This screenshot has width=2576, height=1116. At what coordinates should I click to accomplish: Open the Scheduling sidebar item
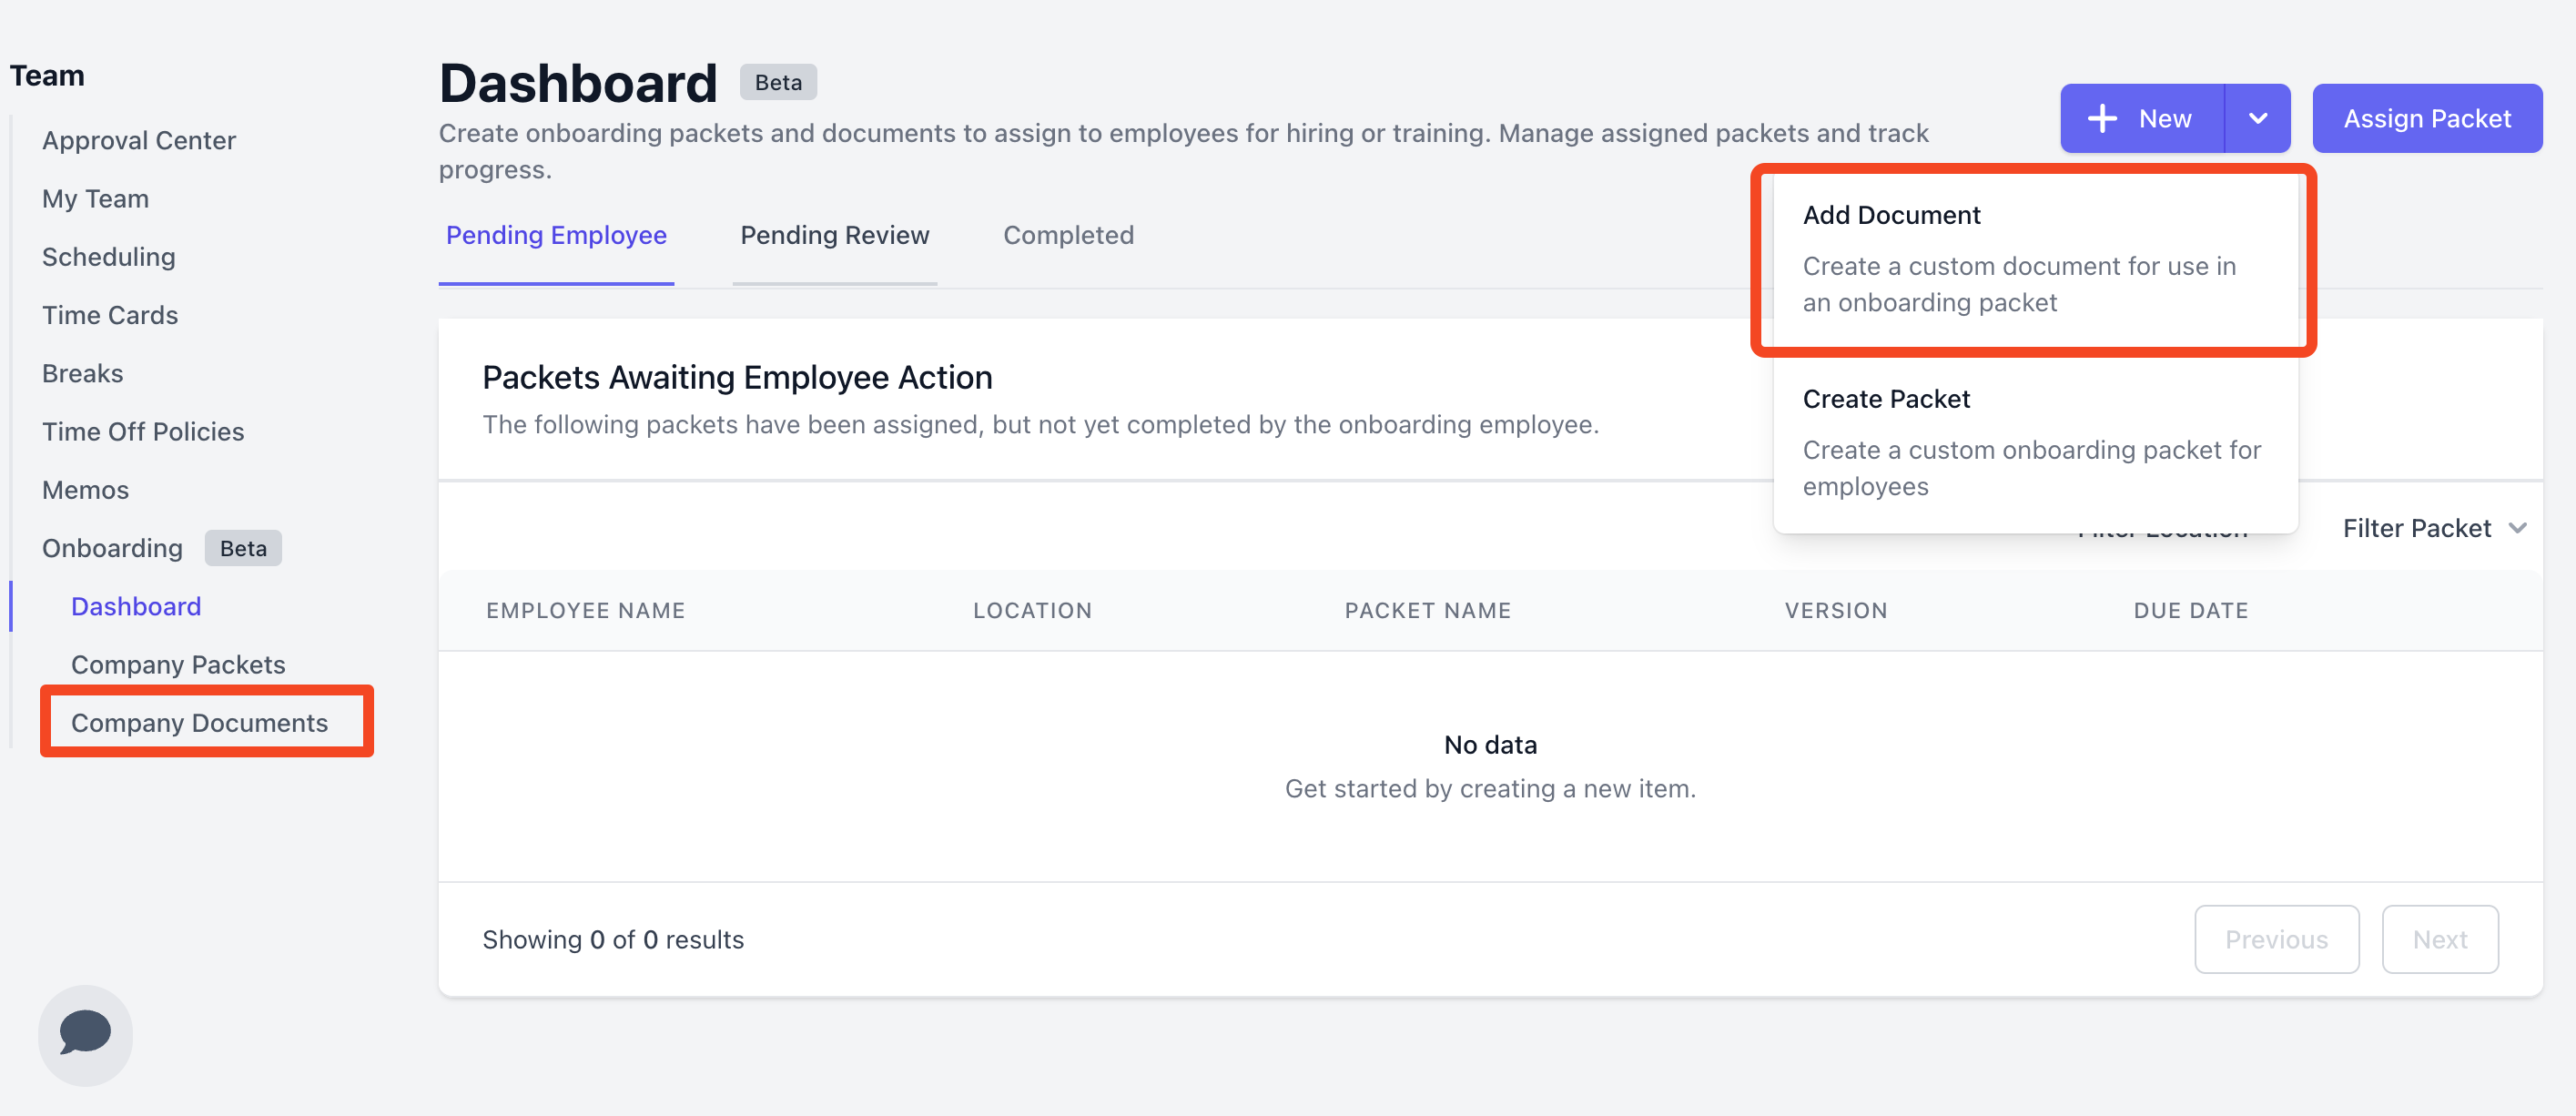click(109, 257)
